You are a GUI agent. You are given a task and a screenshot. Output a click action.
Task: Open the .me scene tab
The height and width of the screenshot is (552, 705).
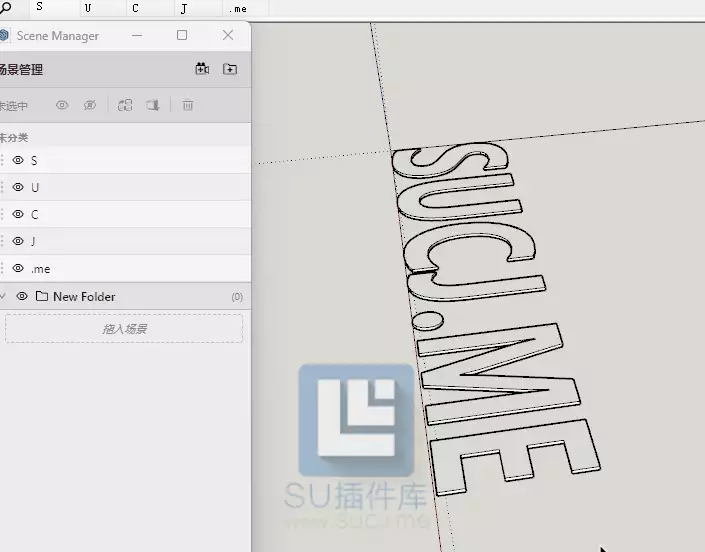click(245, 9)
